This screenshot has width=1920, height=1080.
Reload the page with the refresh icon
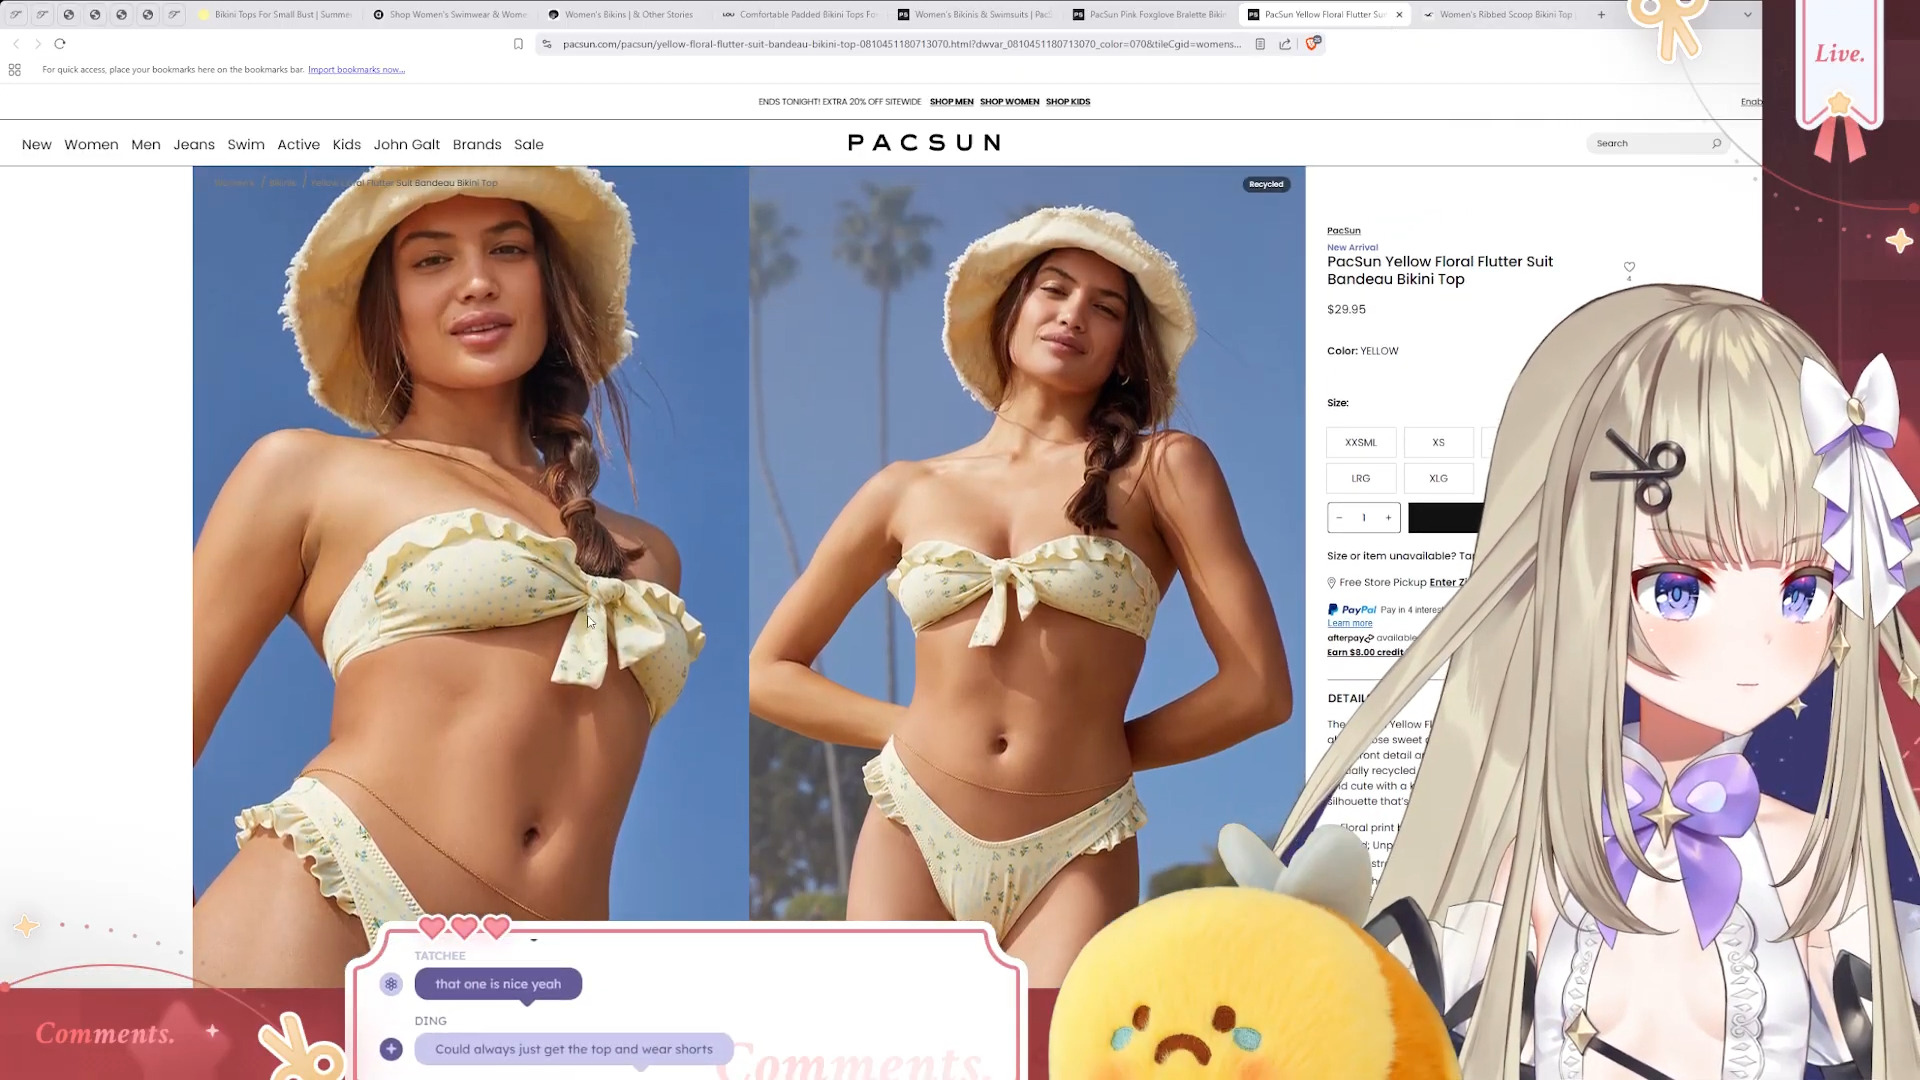pyautogui.click(x=60, y=44)
